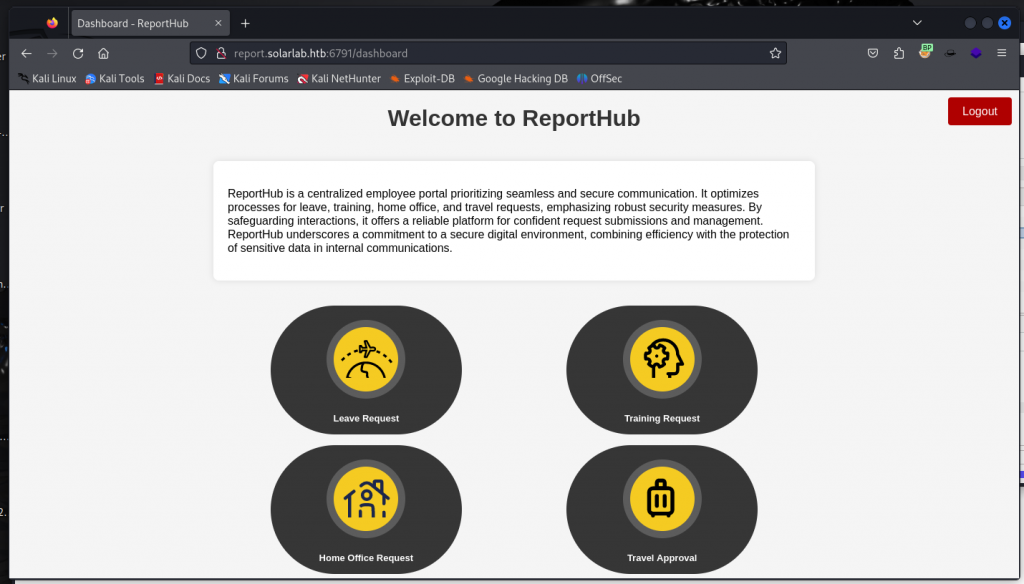The image size is (1024, 584).
Task: Open the shield tracking protection icon
Action: coord(201,54)
